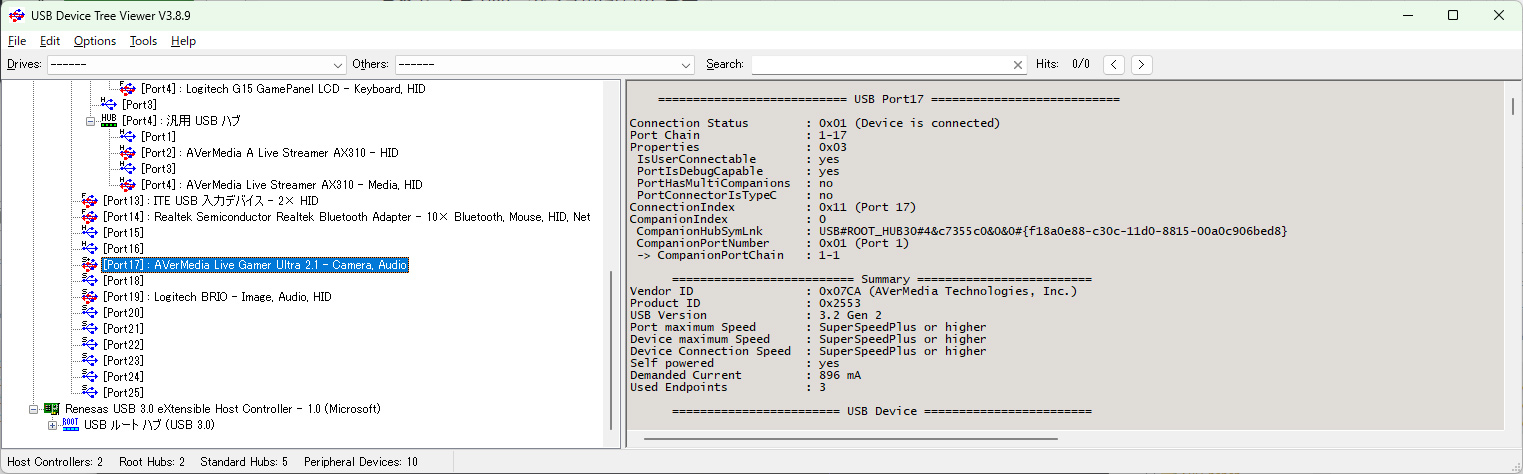The height and width of the screenshot is (474, 1523).
Task: Clear the search field with X
Action: coord(1018,64)
